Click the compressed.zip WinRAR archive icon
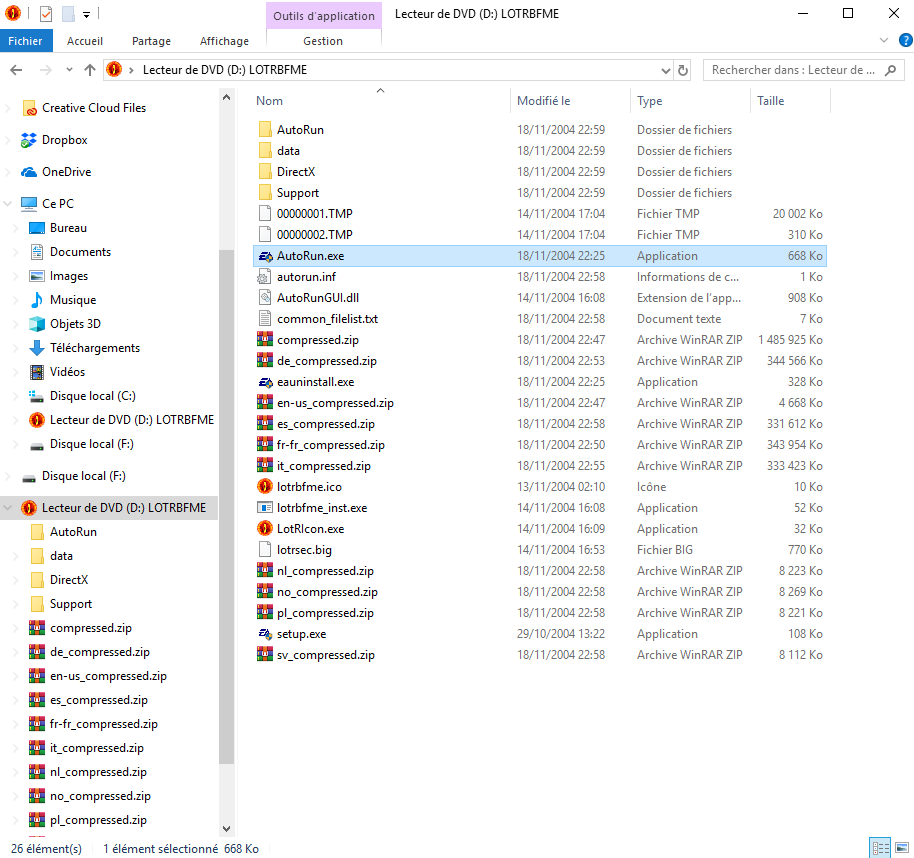The width and height of the screenshot is (914, 858). click(265, 340)
